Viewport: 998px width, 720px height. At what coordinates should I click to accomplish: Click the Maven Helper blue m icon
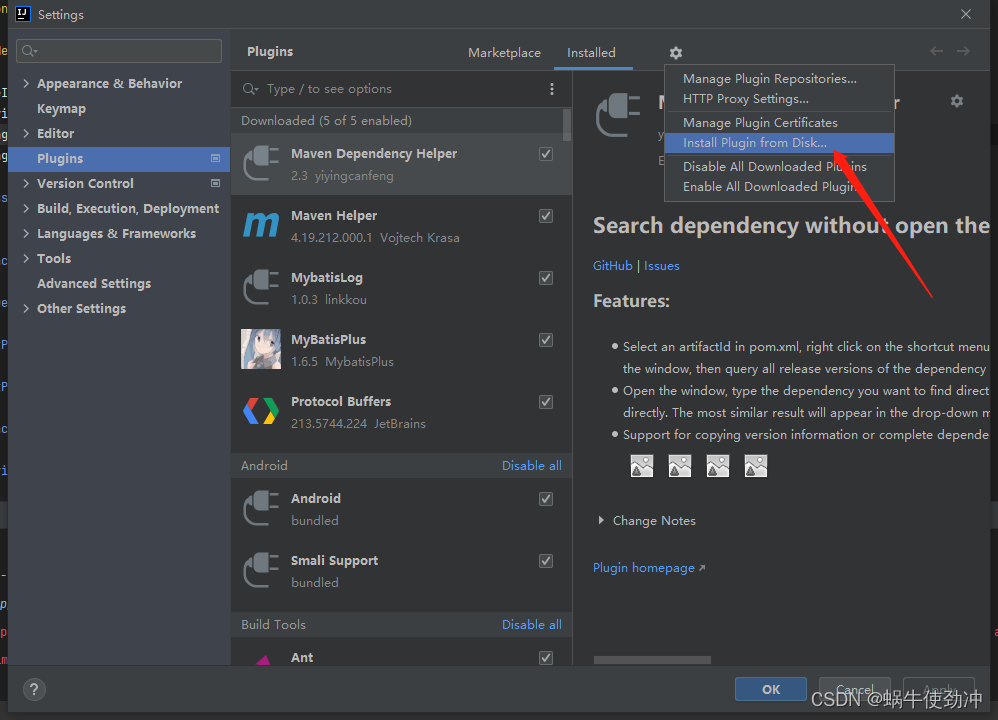(262, 225)
